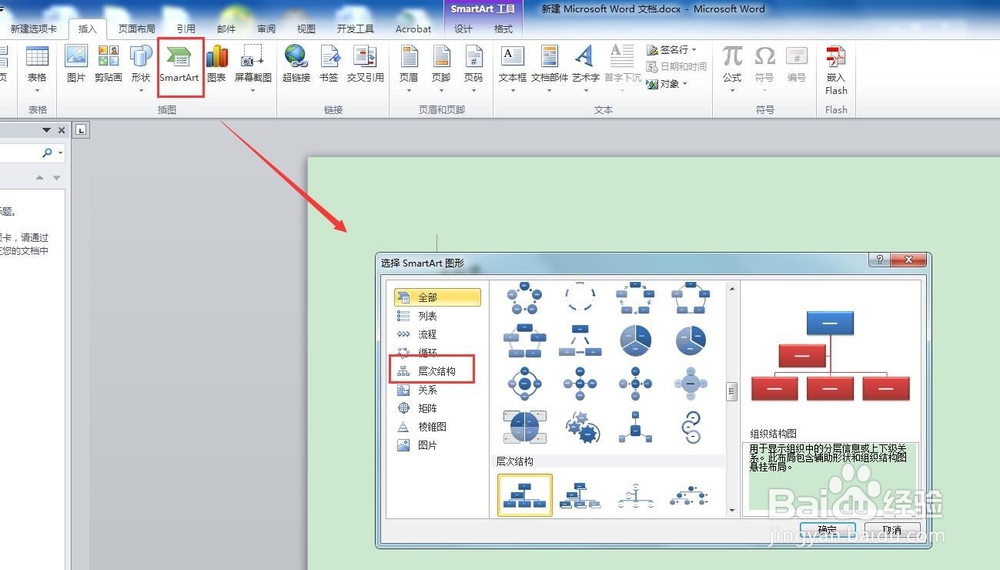This screenshot has height=570, width=1000.
Task: Expand the 屏幕截图 dropdown arrow
Action: (x=253, y=91)
